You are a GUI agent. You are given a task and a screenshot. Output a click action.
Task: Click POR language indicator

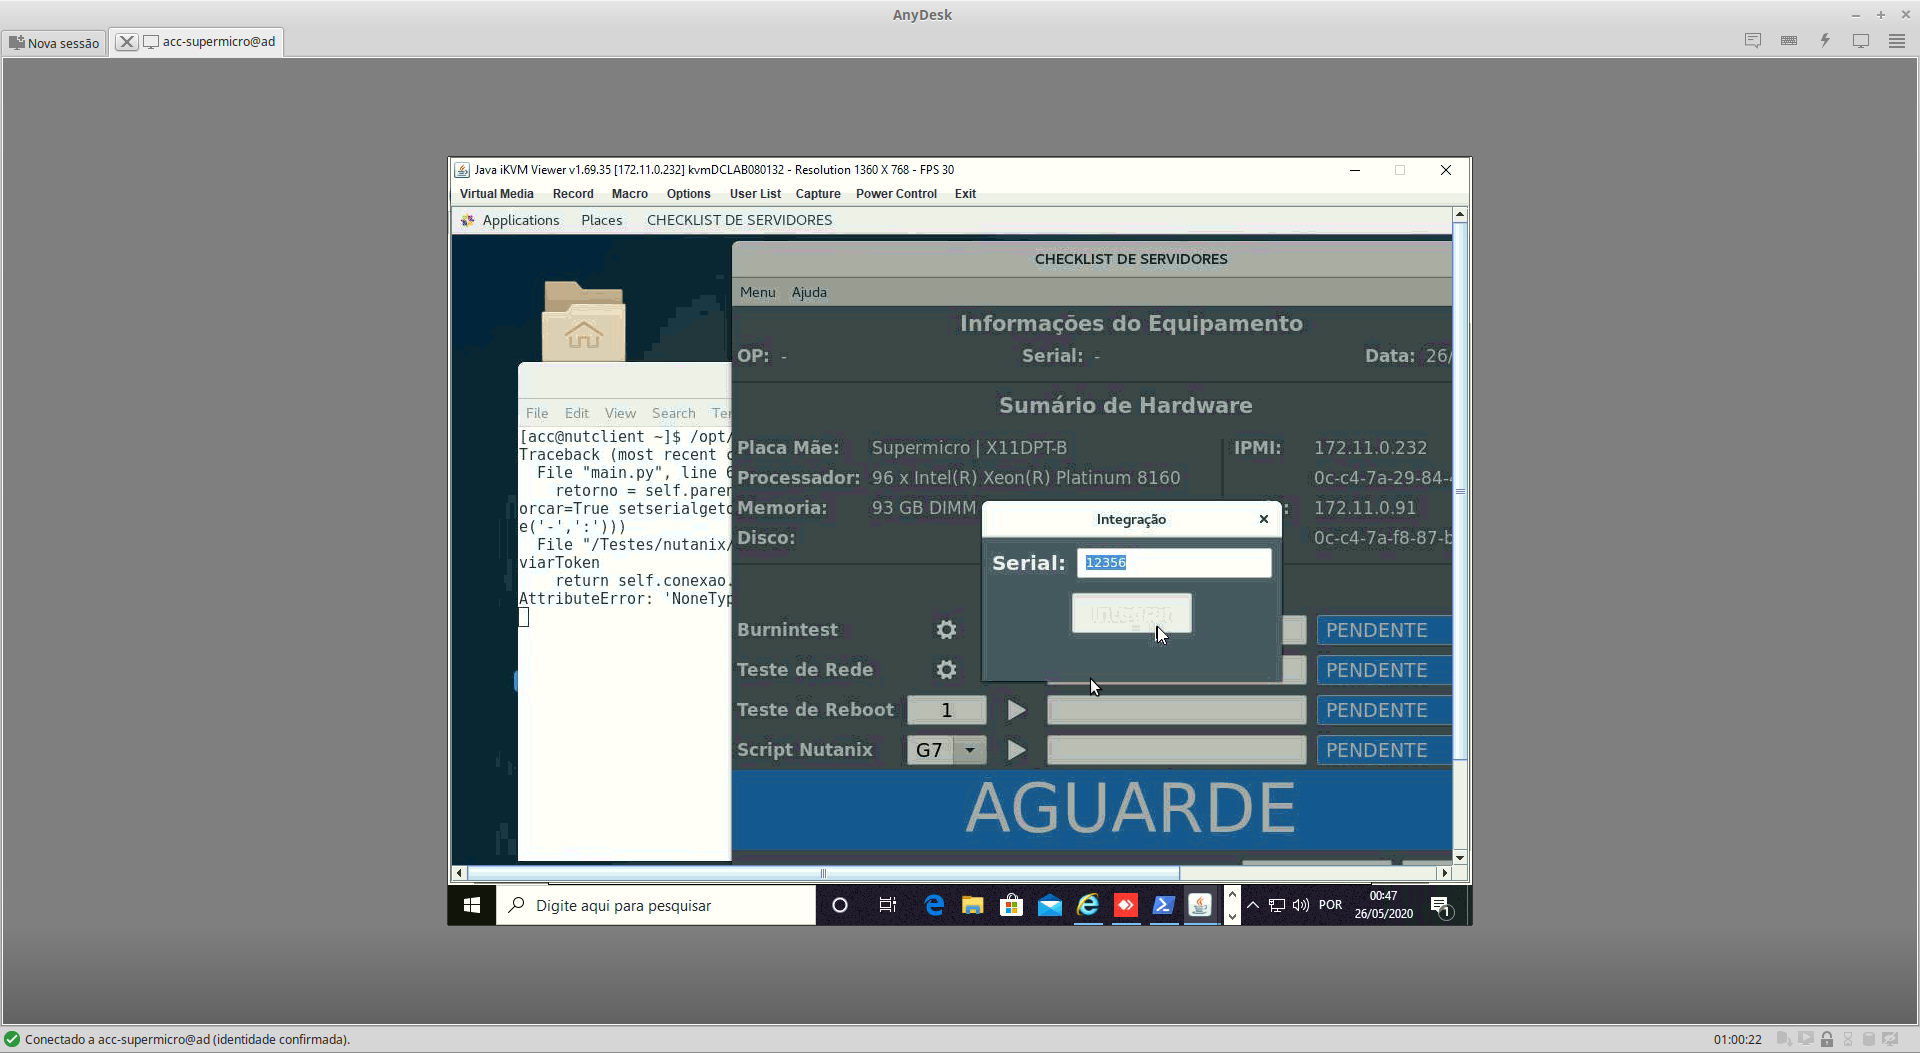1330,905
